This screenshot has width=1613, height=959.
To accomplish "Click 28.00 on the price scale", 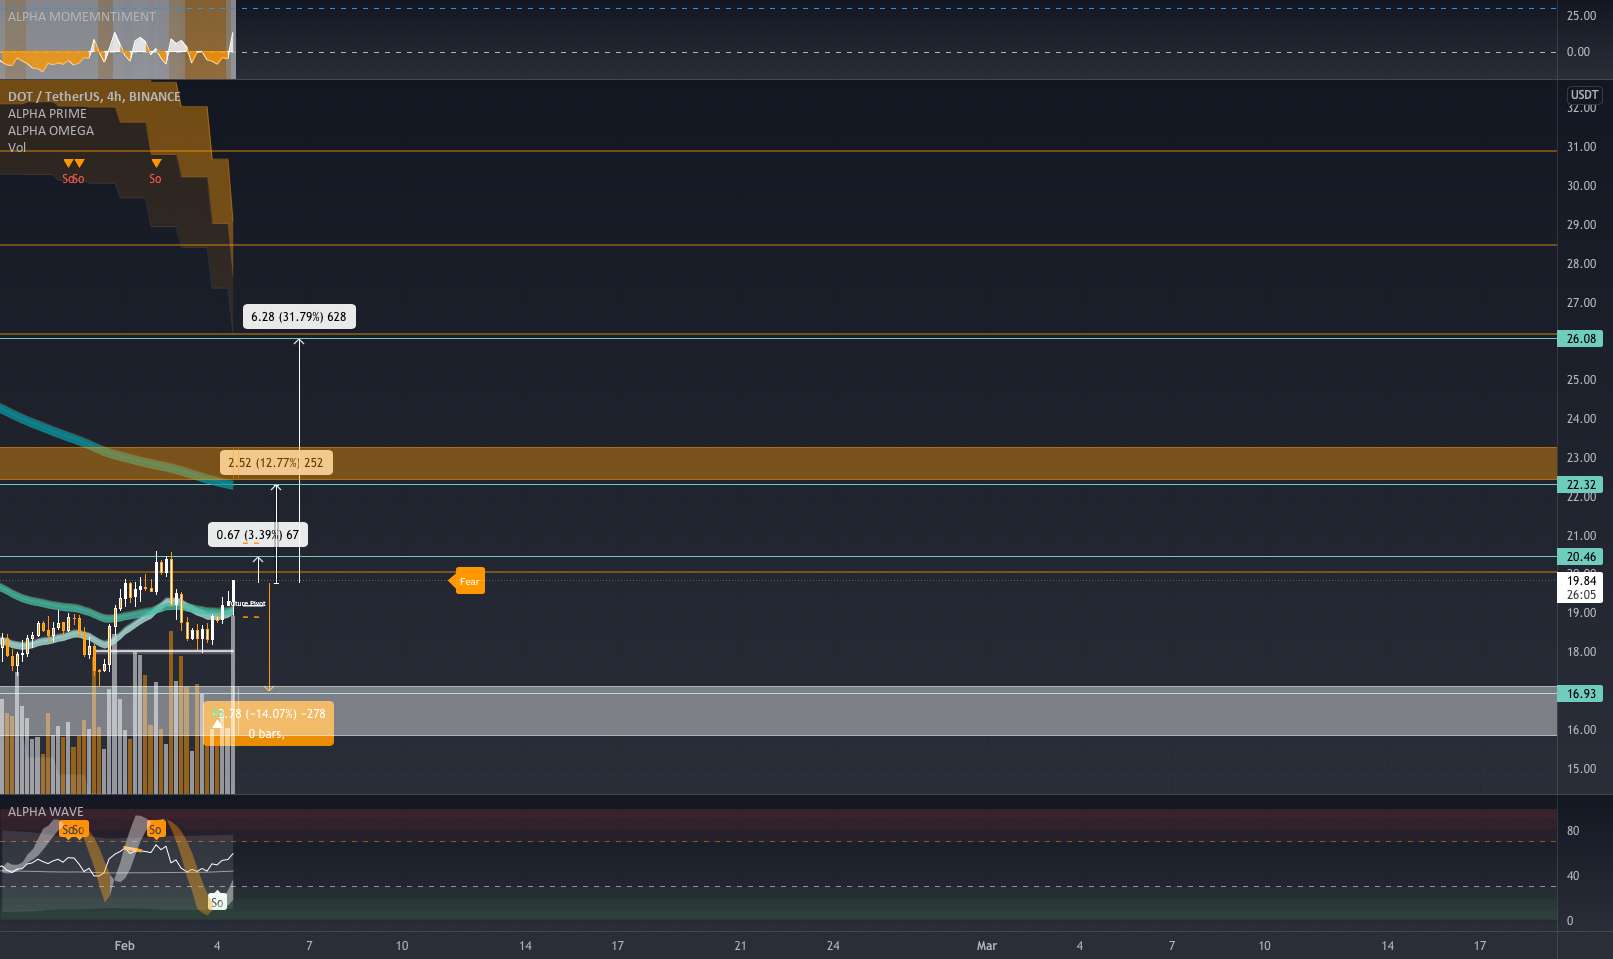I will (1581, 264).
